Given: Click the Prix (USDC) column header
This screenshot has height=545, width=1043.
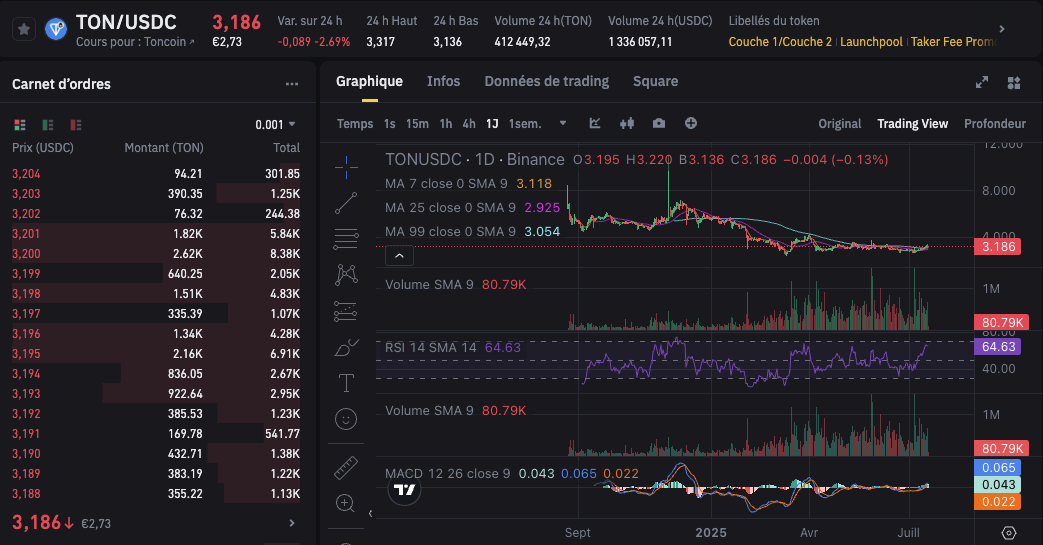Looking at the screenshot, I should pyautogui.click(x=43, y=148).
